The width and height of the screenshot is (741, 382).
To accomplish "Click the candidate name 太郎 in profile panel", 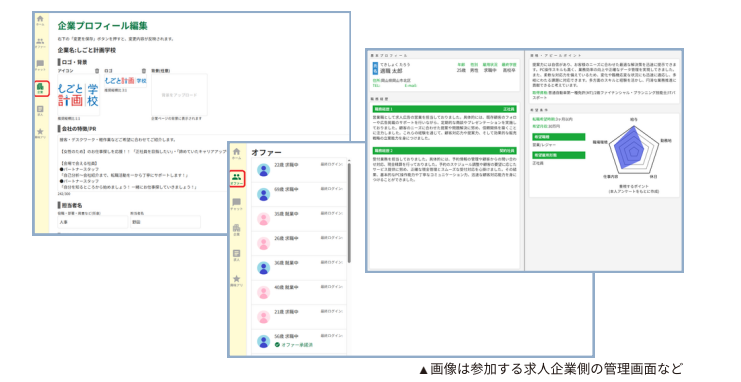I will click(x=397, y=71).
